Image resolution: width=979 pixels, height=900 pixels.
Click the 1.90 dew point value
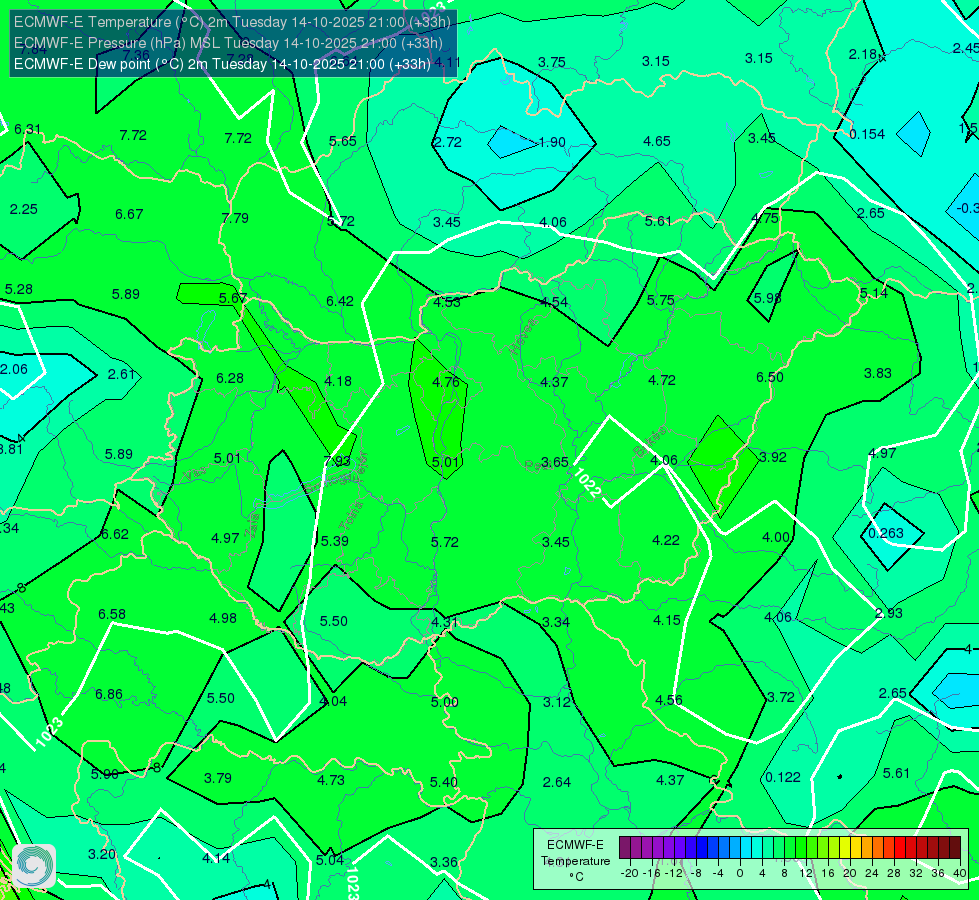(x=552, y=142)
